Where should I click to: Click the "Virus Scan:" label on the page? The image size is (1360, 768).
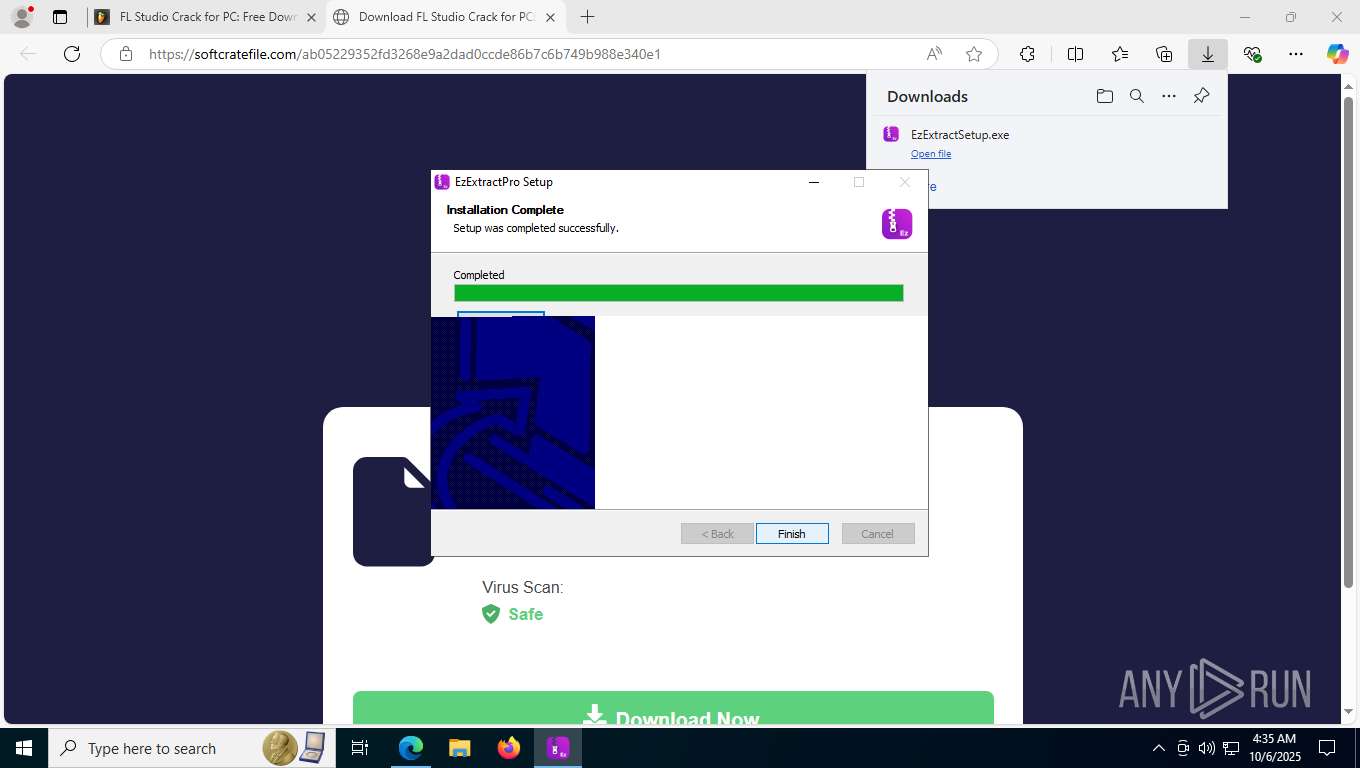pyautogui.click(x=523, y=587)
